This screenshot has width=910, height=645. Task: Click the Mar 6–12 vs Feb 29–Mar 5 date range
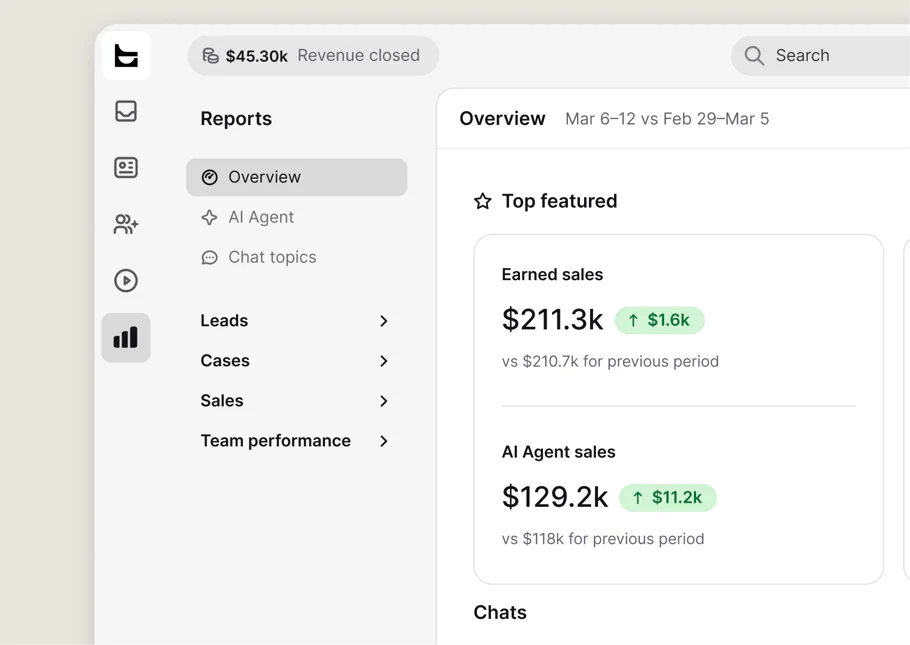pos(667,119)
